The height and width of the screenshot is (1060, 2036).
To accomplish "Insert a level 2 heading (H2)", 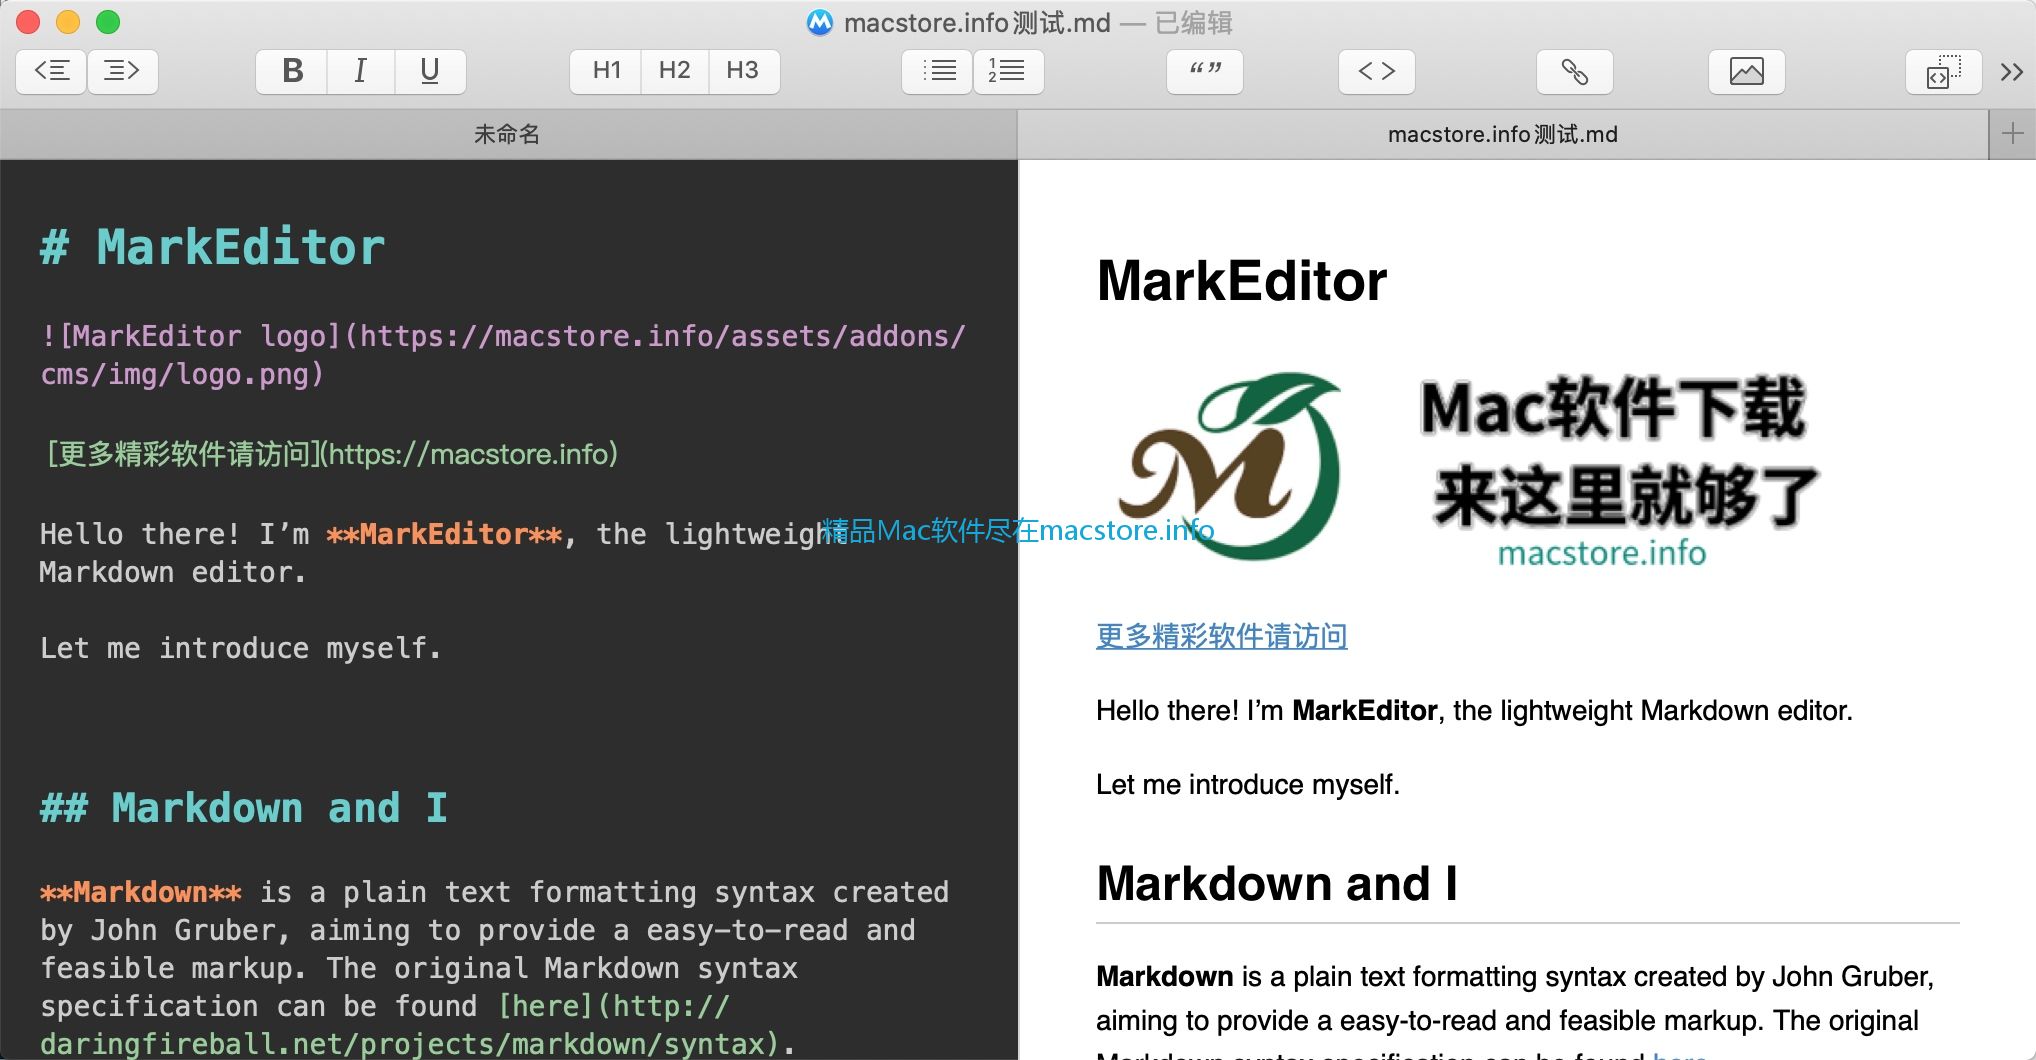I will [x=675, y=71].
